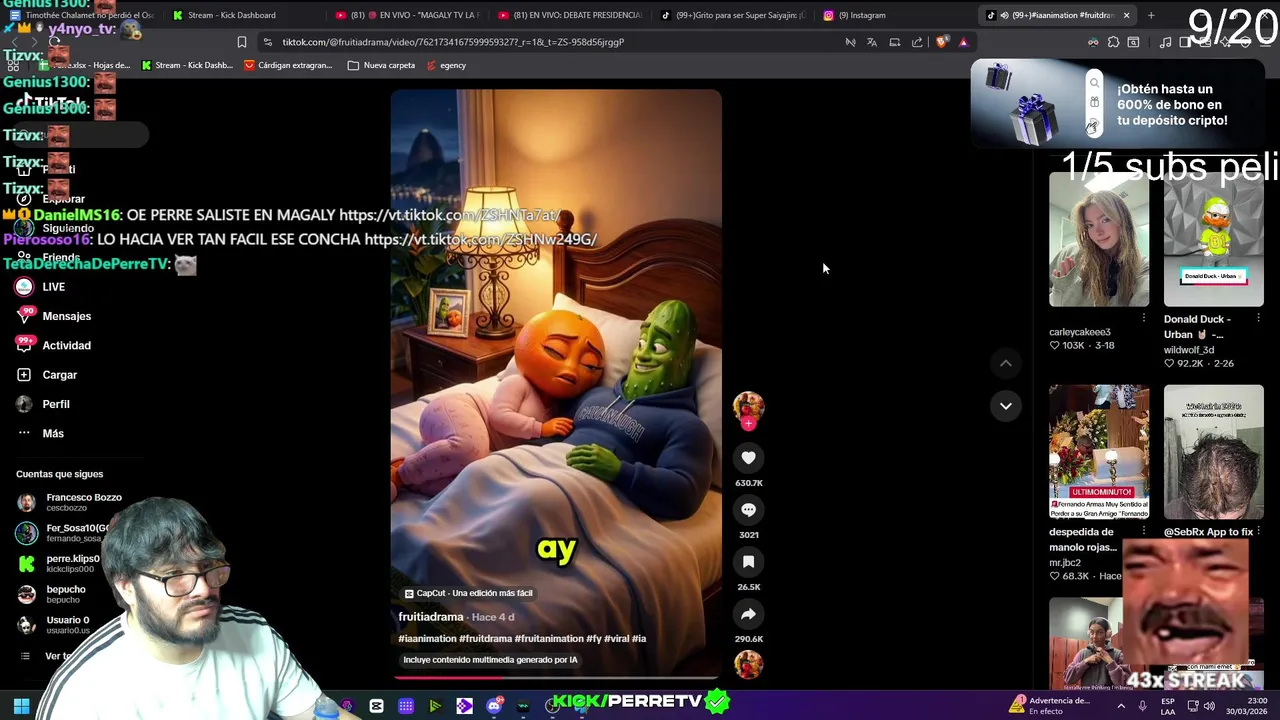Image resolution: width=1280 pixels, height=720 pixels.
Task: Open the egency bookmark
Action: [x=446, y=65]
